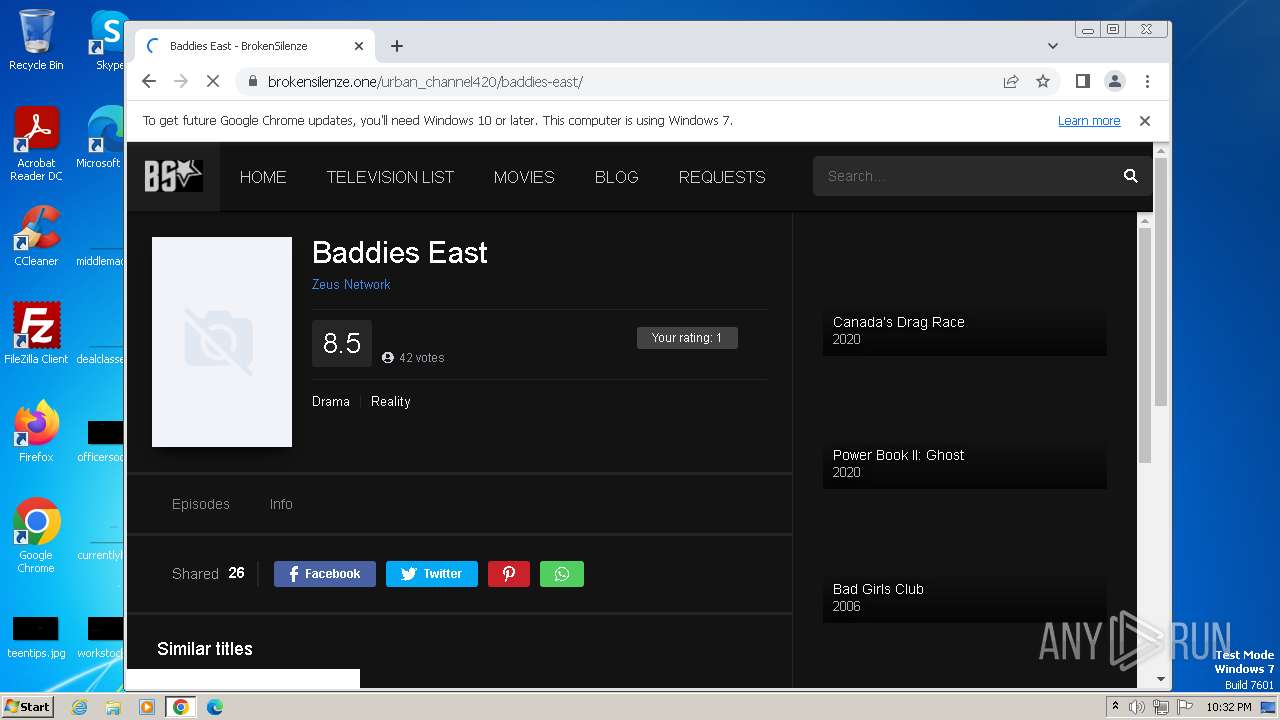
Task: Open Canada's Drag Race title
Action: [x=898, y=322]
